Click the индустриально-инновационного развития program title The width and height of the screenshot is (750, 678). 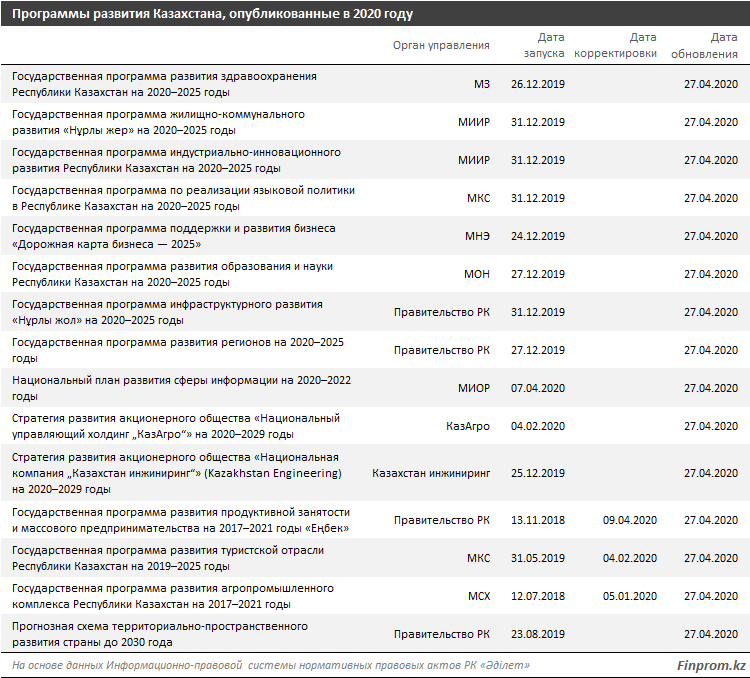(x=176, y=160)
